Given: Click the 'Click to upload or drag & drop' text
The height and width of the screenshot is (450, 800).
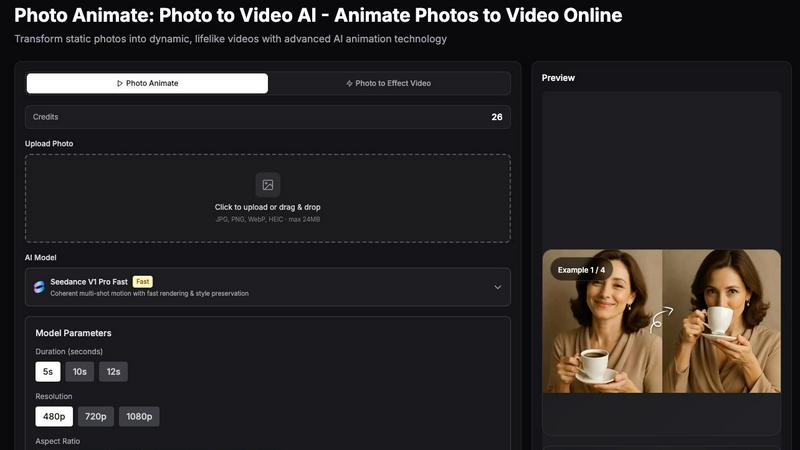Looking at the screenshot, I should 267,207.
